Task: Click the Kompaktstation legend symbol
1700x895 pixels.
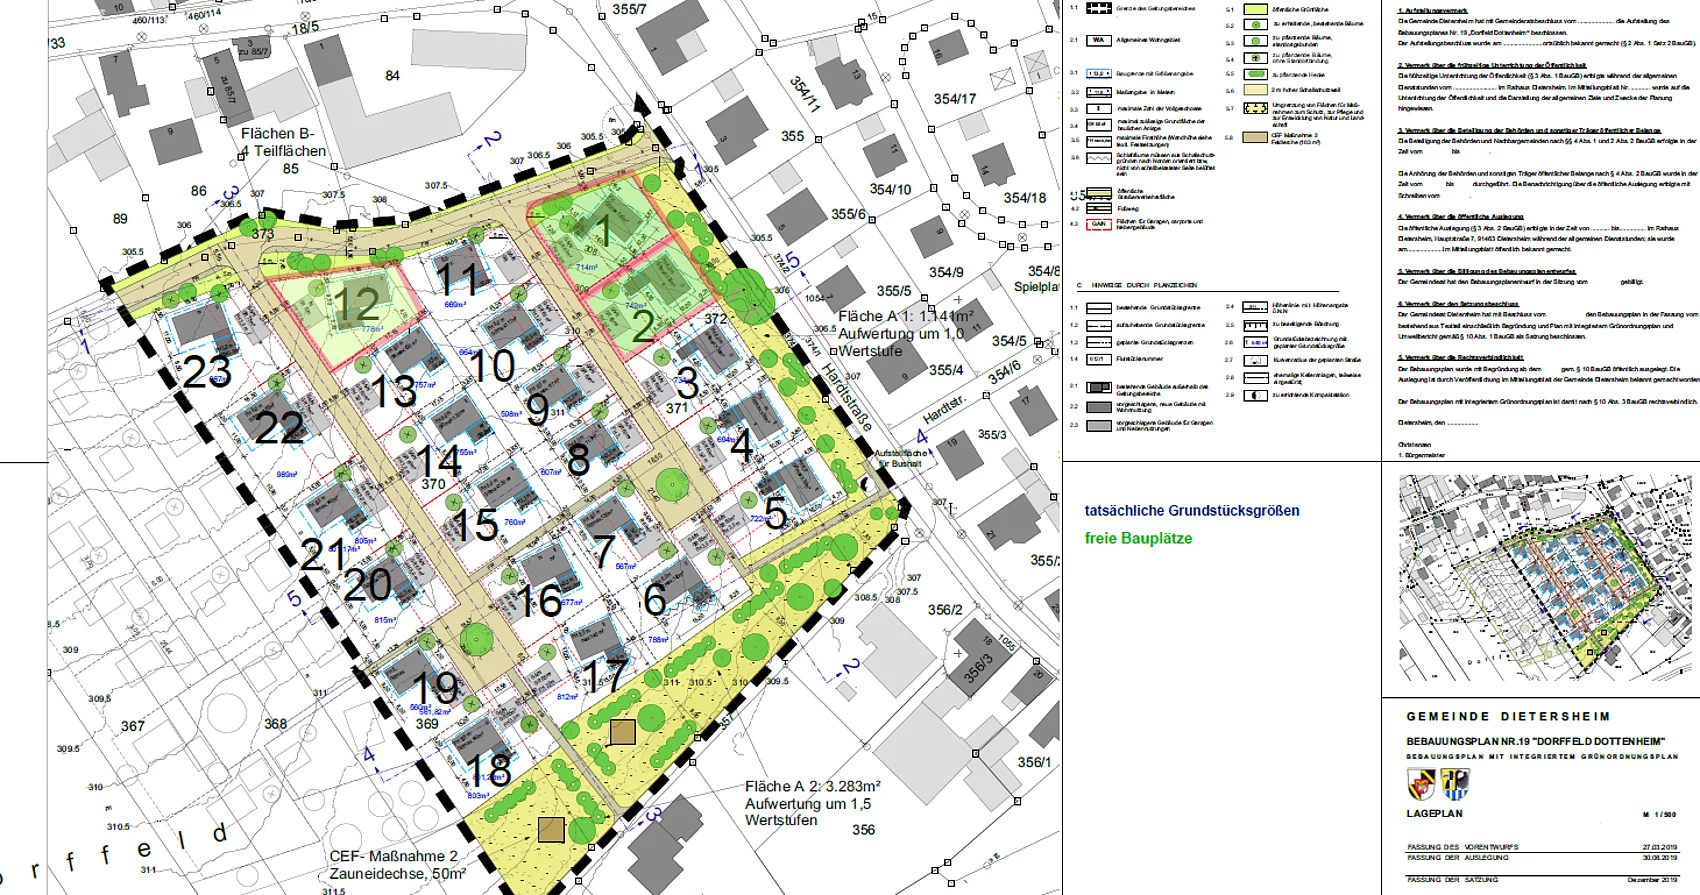Action: (1255, 395)
